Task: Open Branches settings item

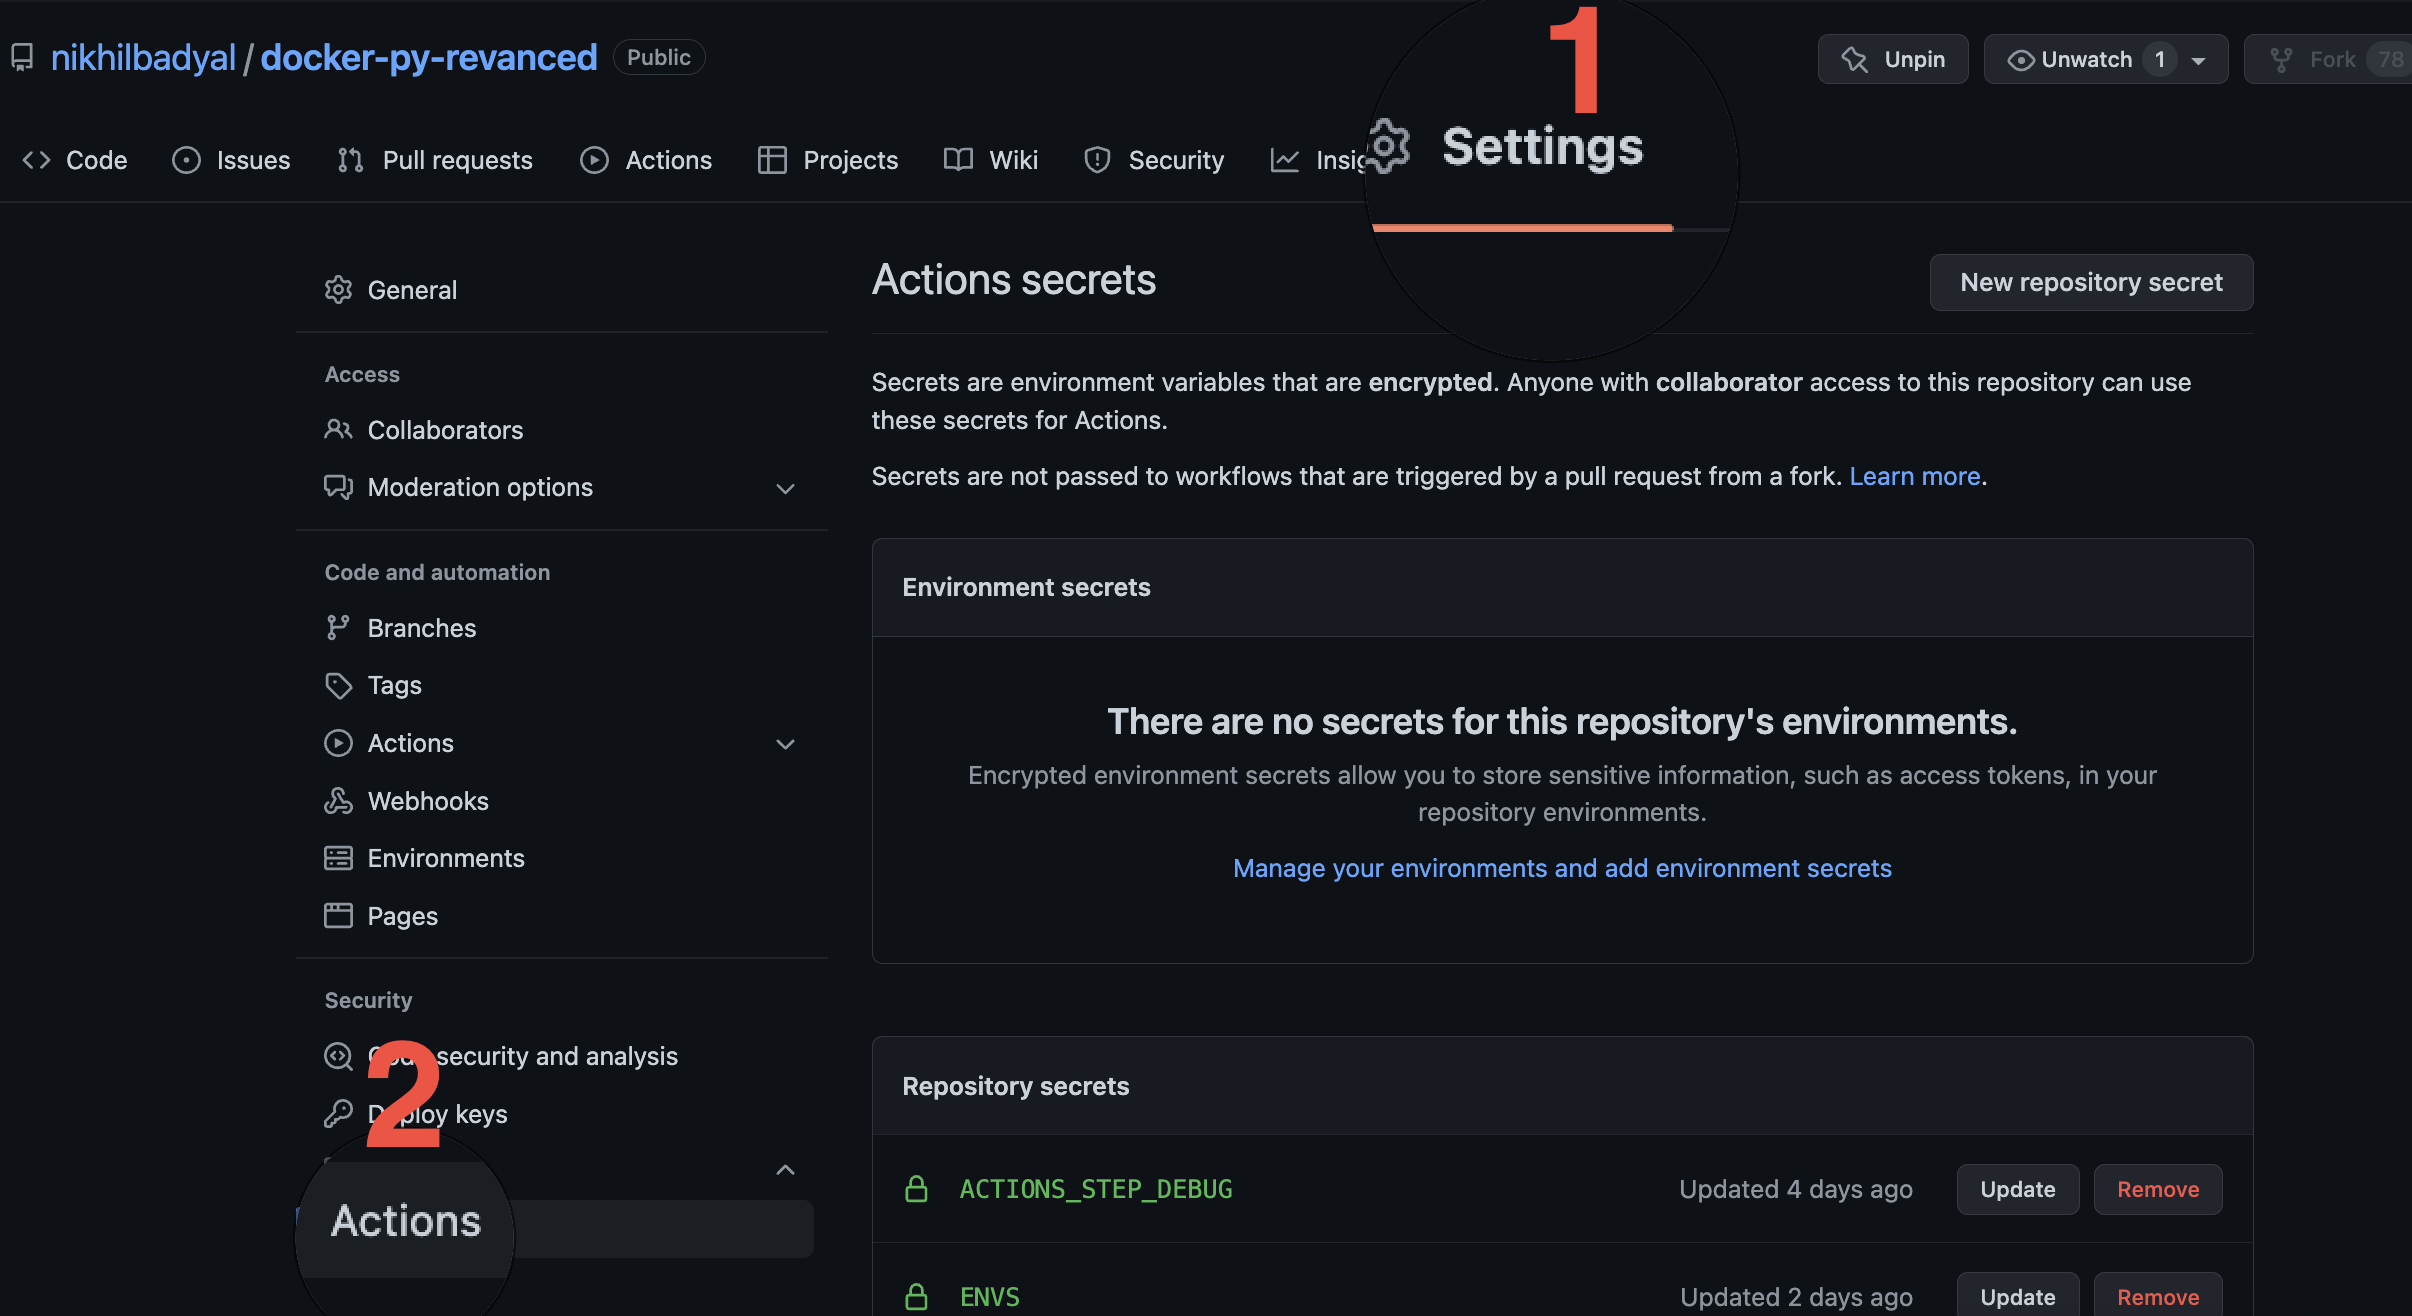Action: [421, 628]
